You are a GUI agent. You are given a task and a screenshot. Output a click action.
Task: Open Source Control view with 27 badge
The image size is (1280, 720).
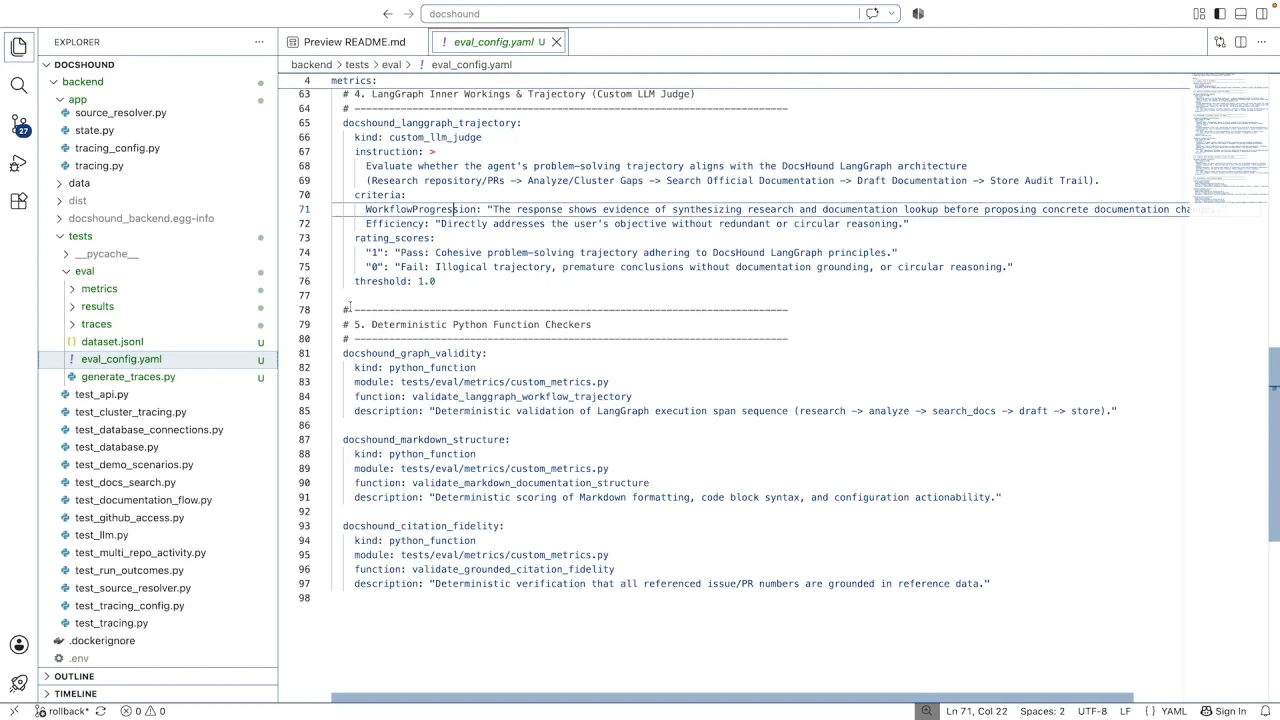19,125
